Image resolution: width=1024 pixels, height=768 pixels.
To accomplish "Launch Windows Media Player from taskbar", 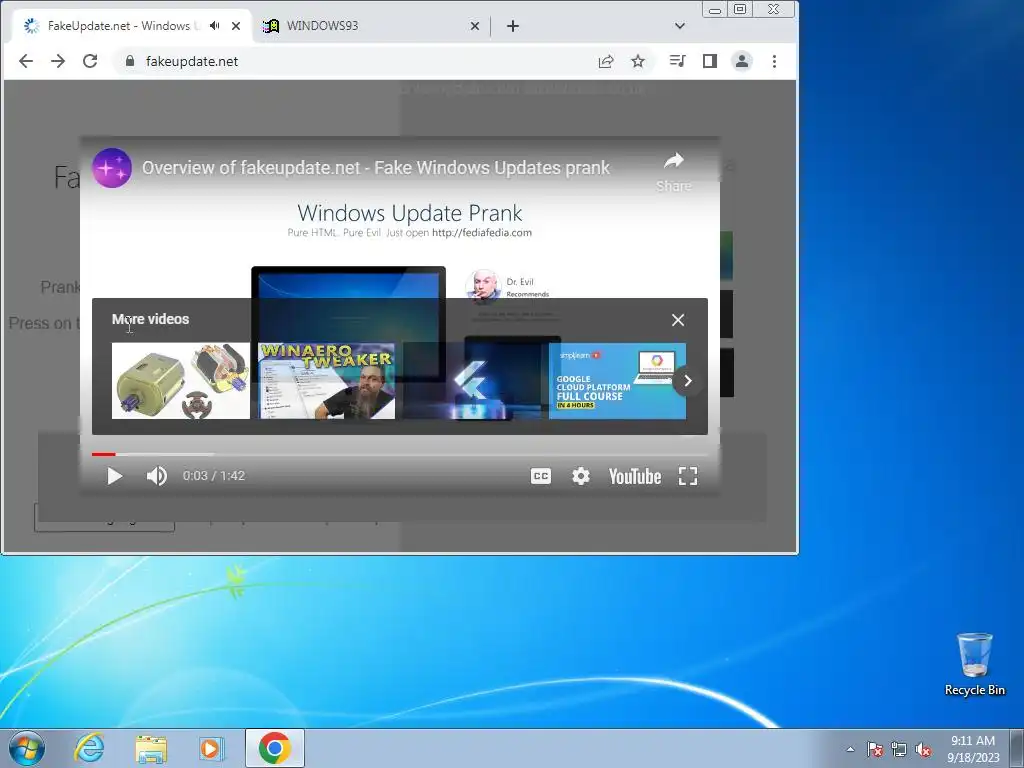I will point(212,748).
